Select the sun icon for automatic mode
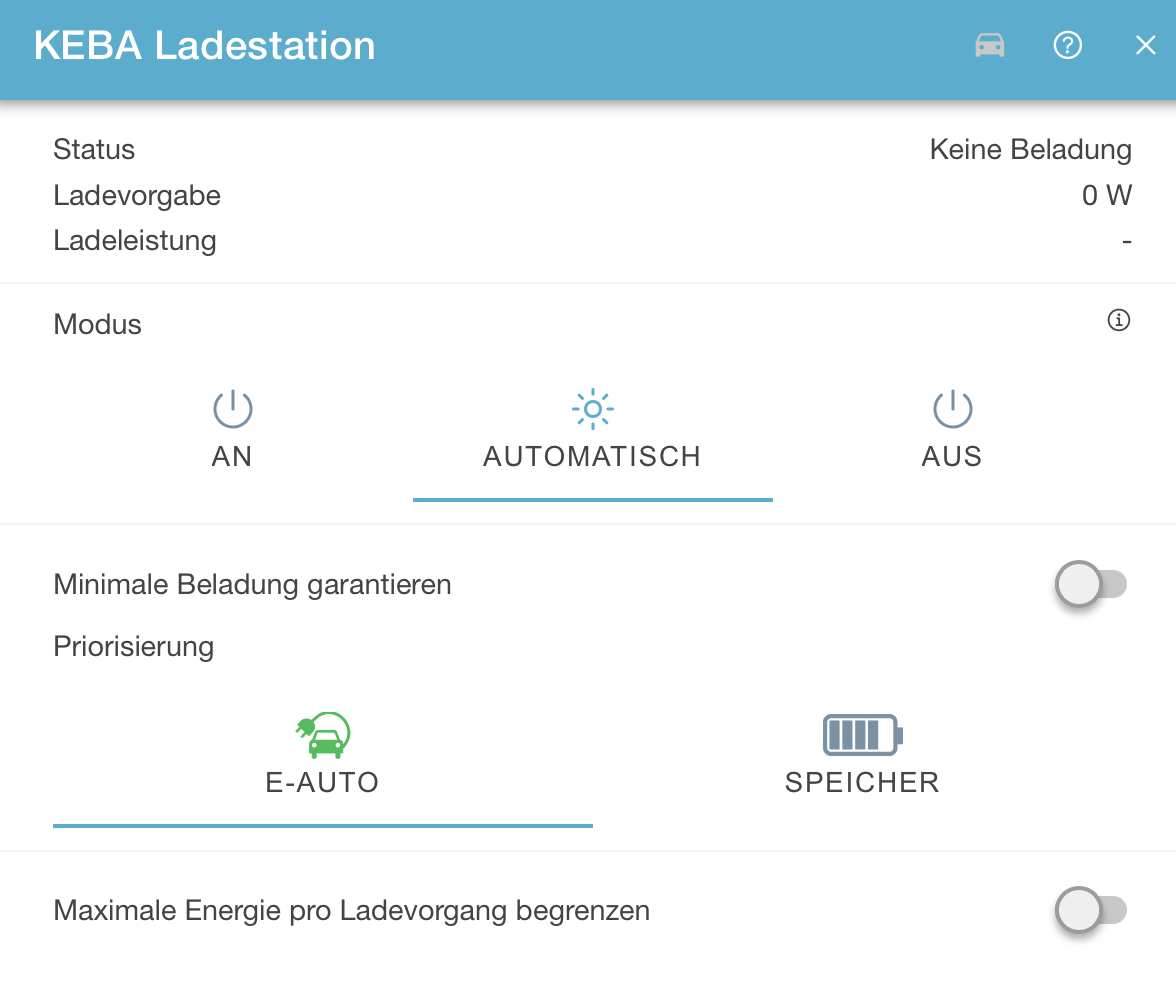Viewport: 1176px width, 1000px height. pos(592,409)
